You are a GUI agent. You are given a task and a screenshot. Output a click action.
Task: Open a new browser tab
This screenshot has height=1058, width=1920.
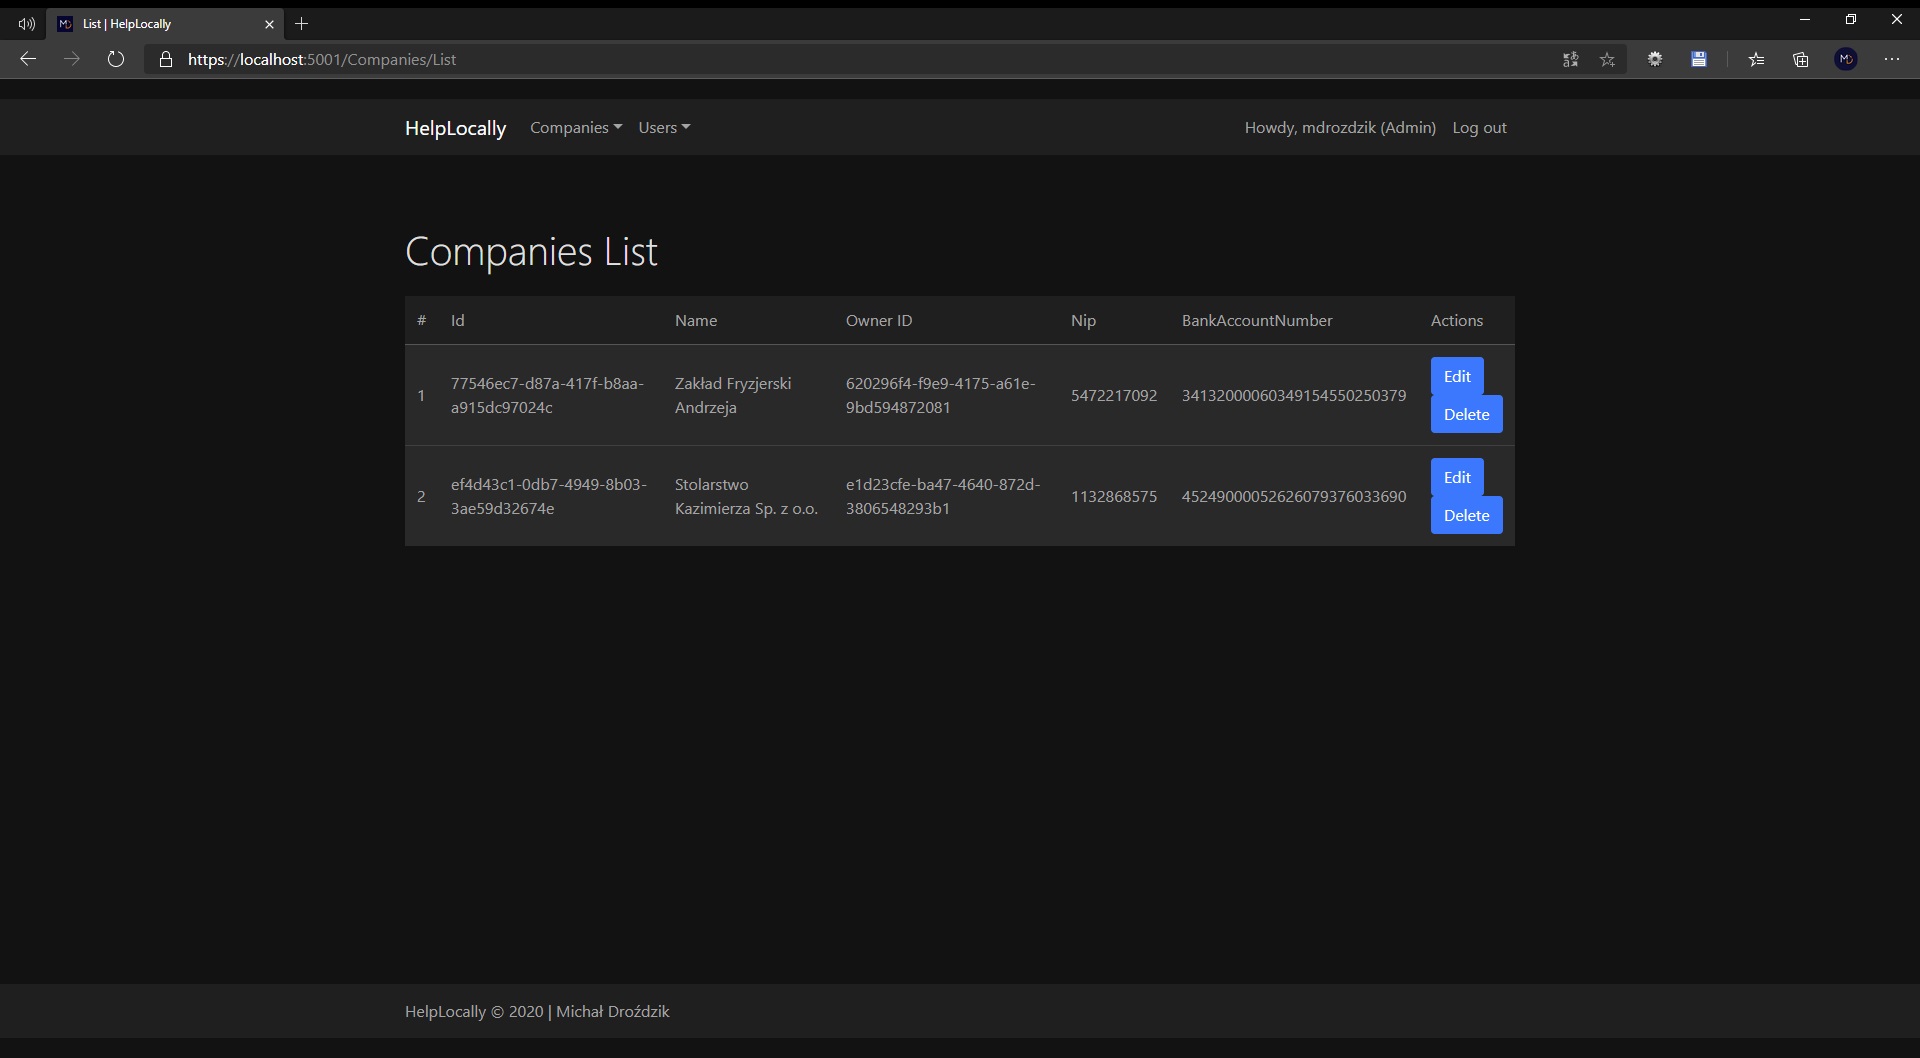pos(302,23)
